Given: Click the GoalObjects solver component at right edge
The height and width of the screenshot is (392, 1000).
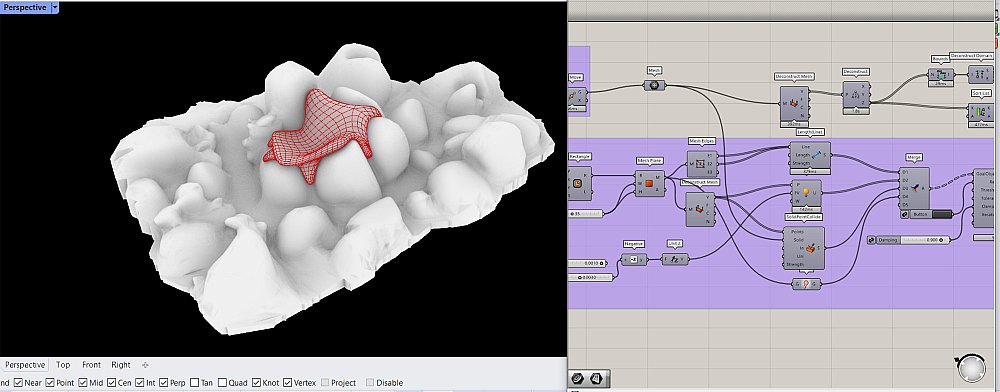Looking at the screenshot, I should [x=983, y=198].
